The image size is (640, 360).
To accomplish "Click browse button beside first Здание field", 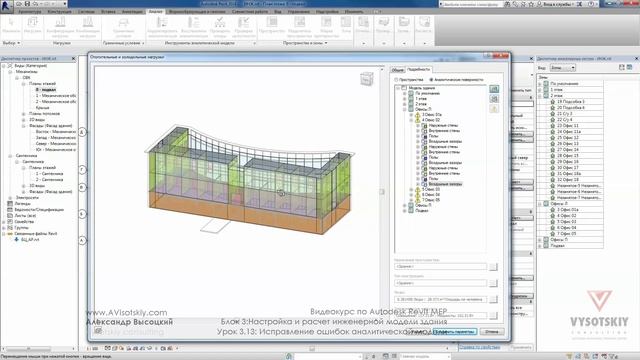I will (x=493, y=267).
